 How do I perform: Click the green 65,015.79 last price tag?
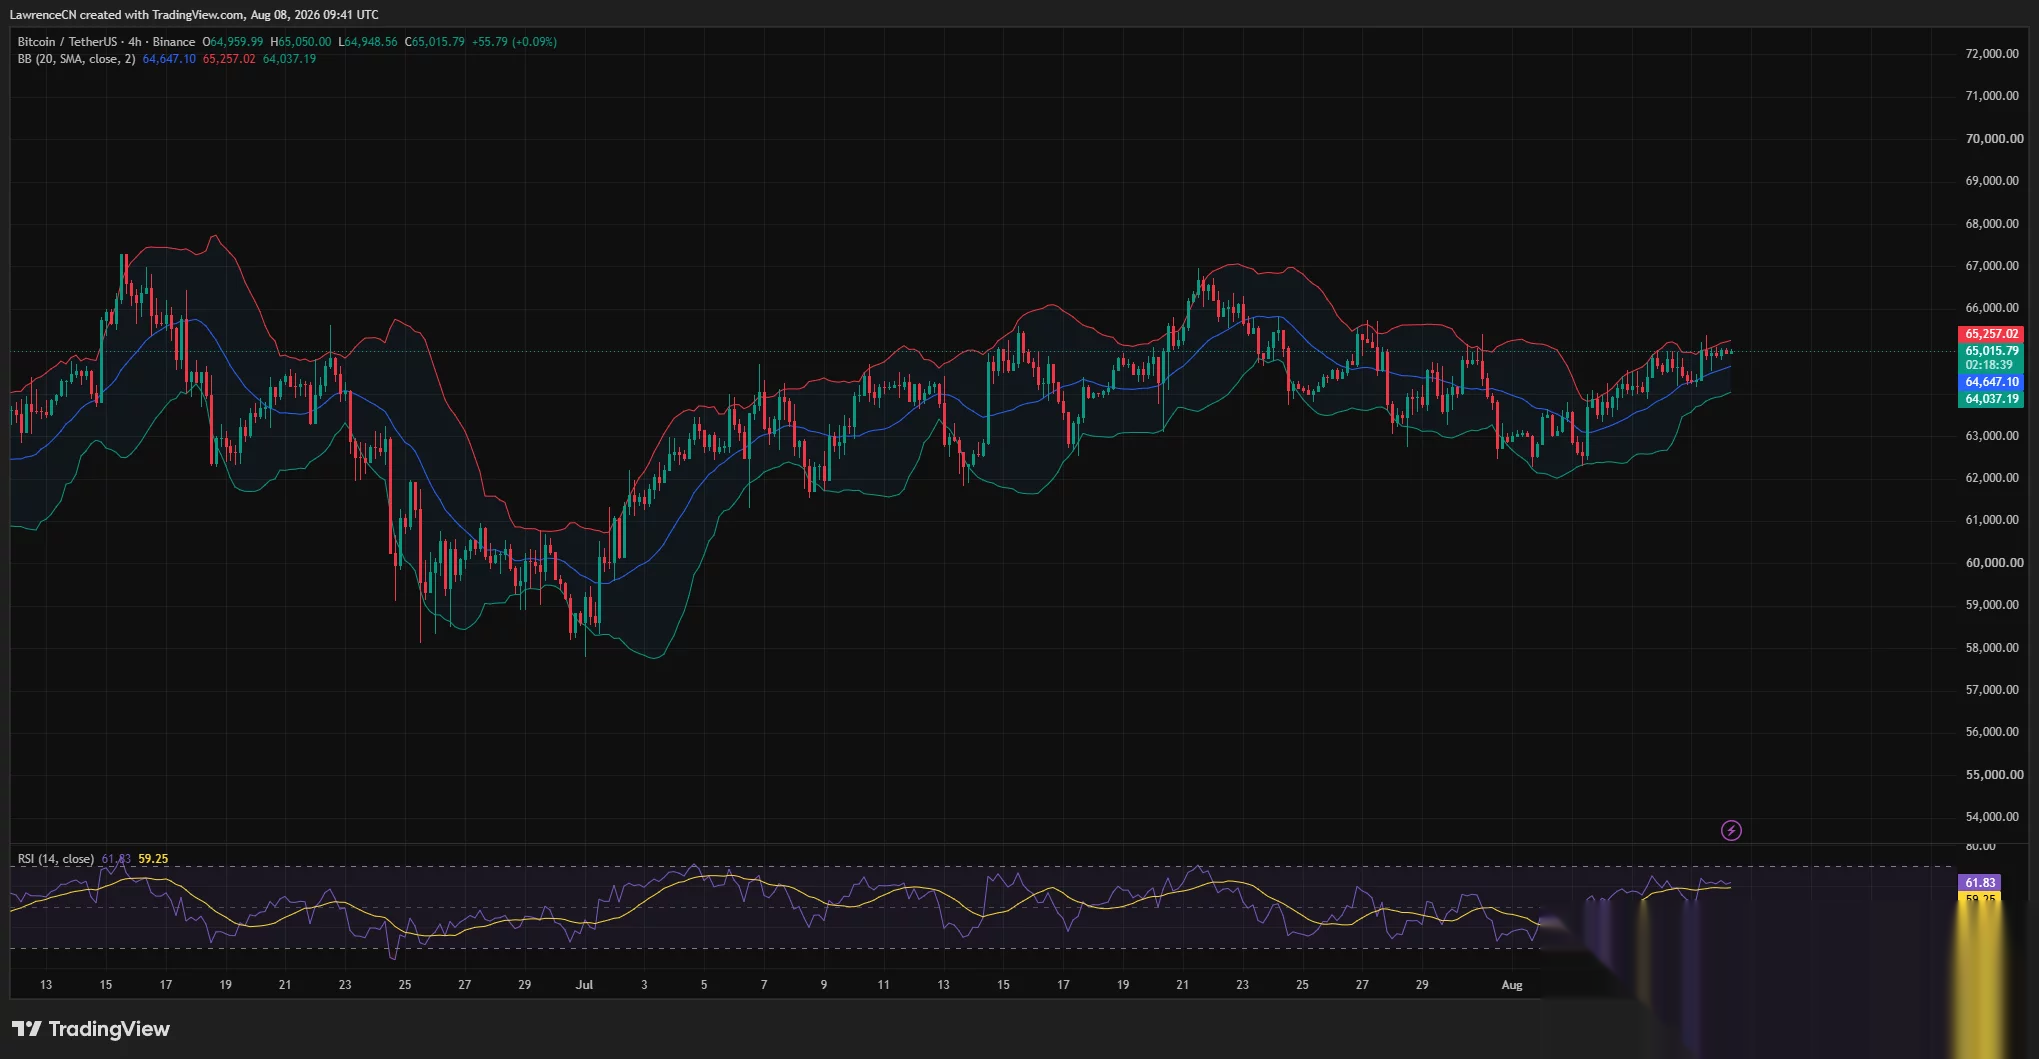pyautogui.click(x=1990, y=351)
